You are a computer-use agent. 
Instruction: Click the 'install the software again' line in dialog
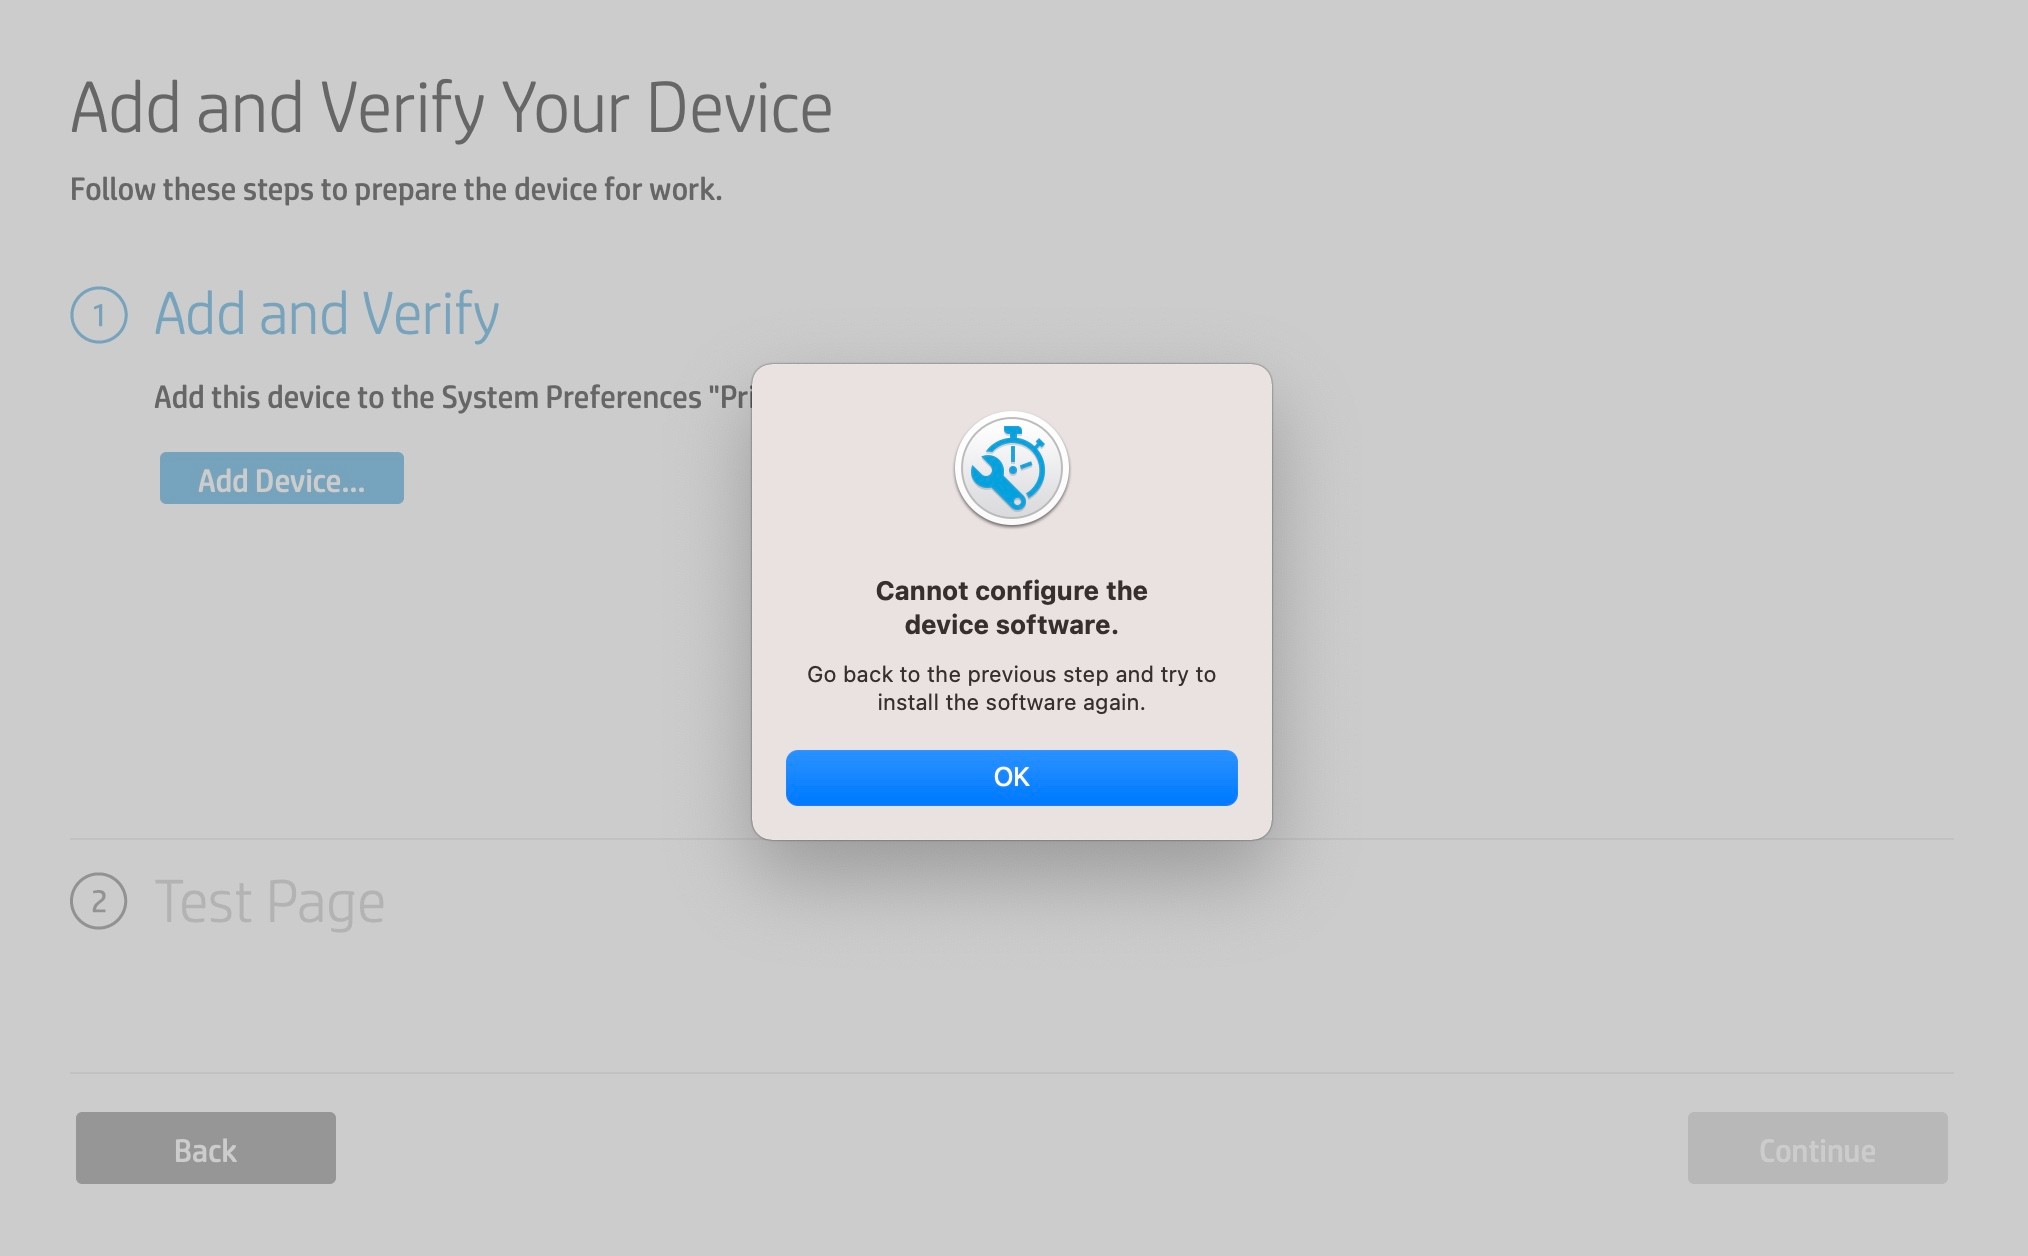tap(1011, 702)
